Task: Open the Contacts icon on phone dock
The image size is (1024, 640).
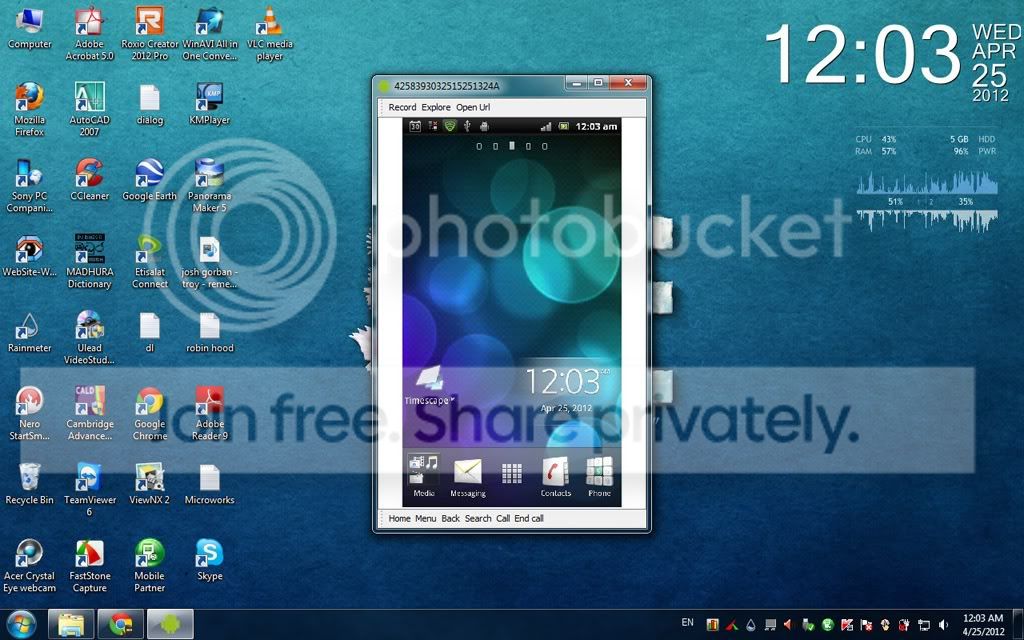Action: [x=556, y=477]
